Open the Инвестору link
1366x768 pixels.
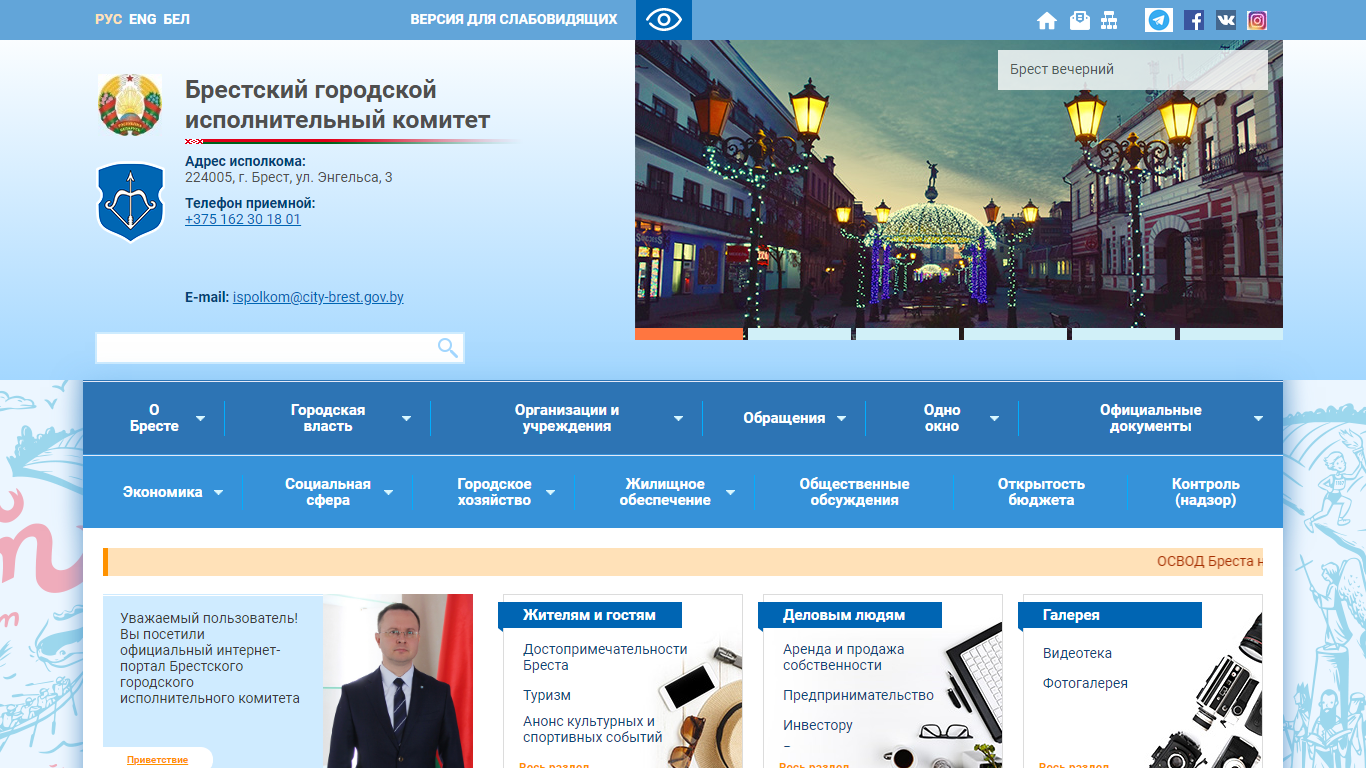click(818, 725)
